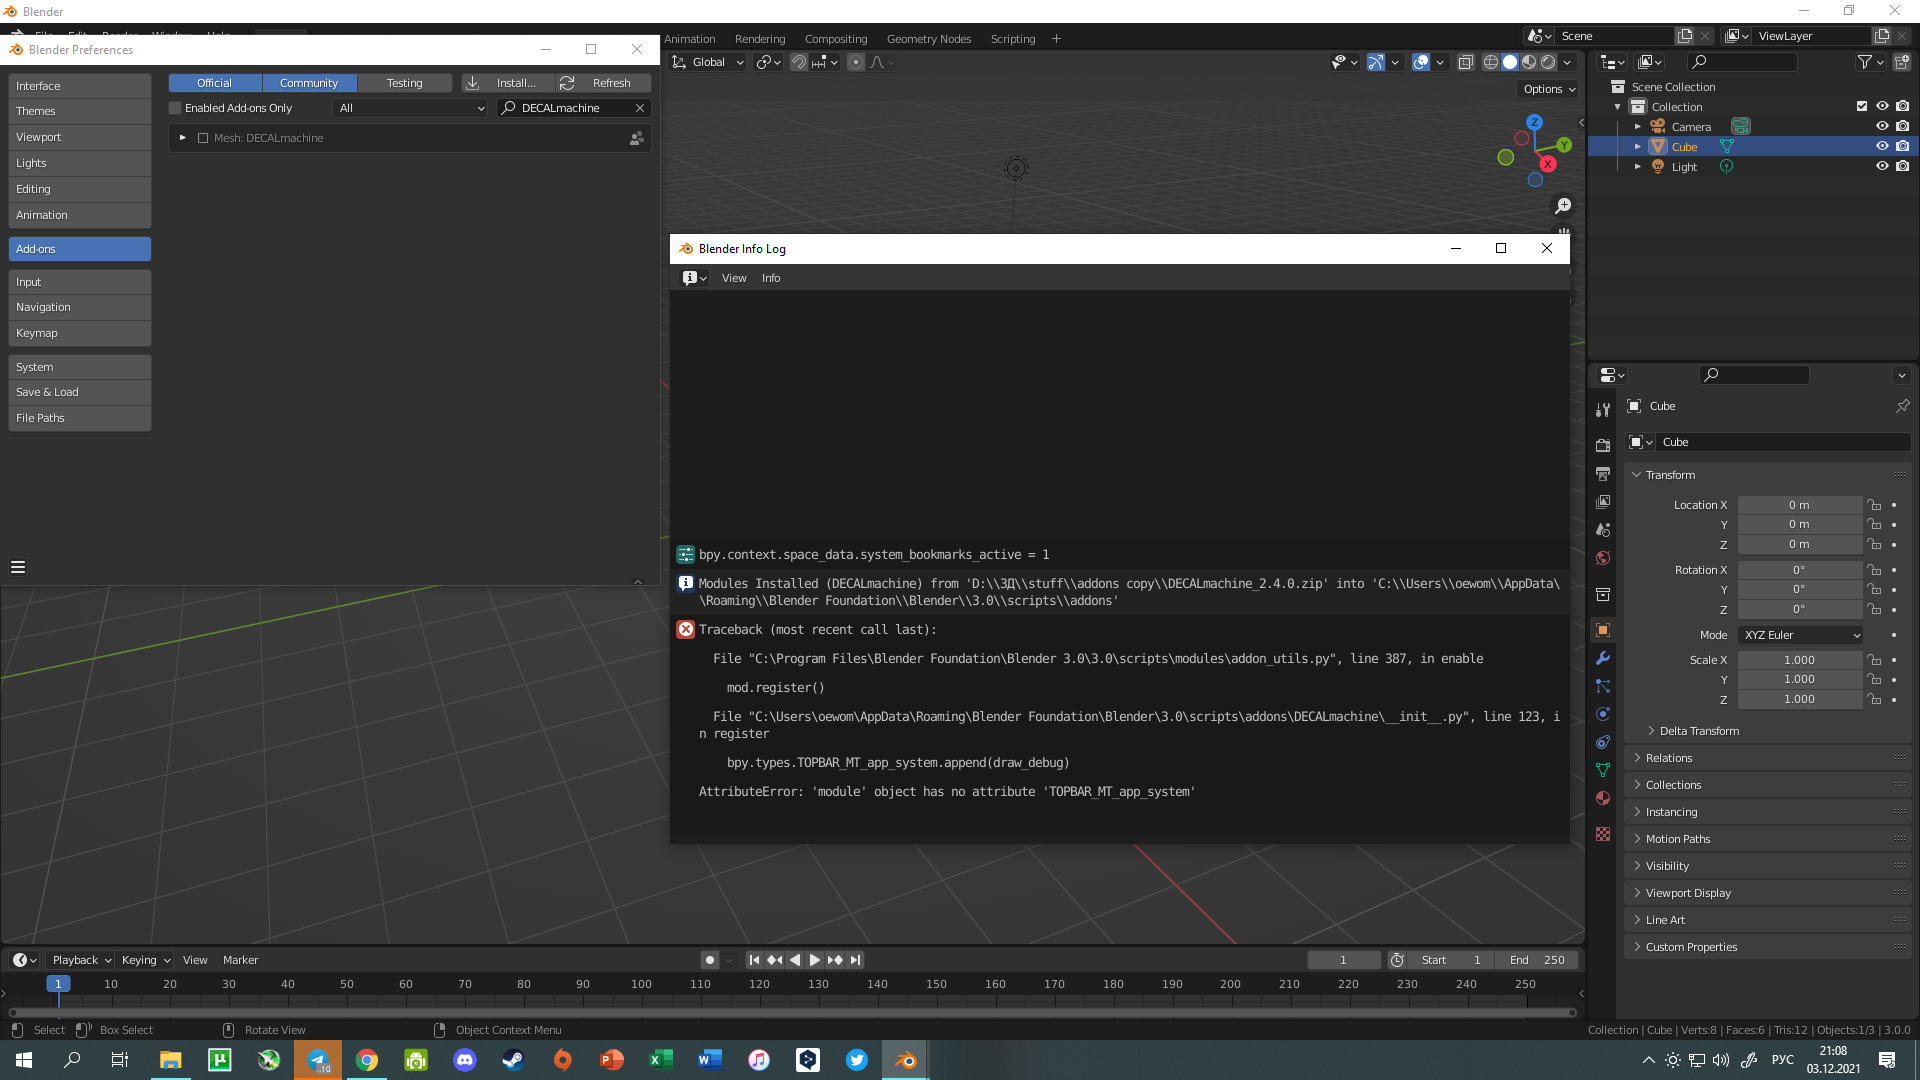Open the Texture properties tab
The image size is (1920, 1080).
click(1603, 834)
